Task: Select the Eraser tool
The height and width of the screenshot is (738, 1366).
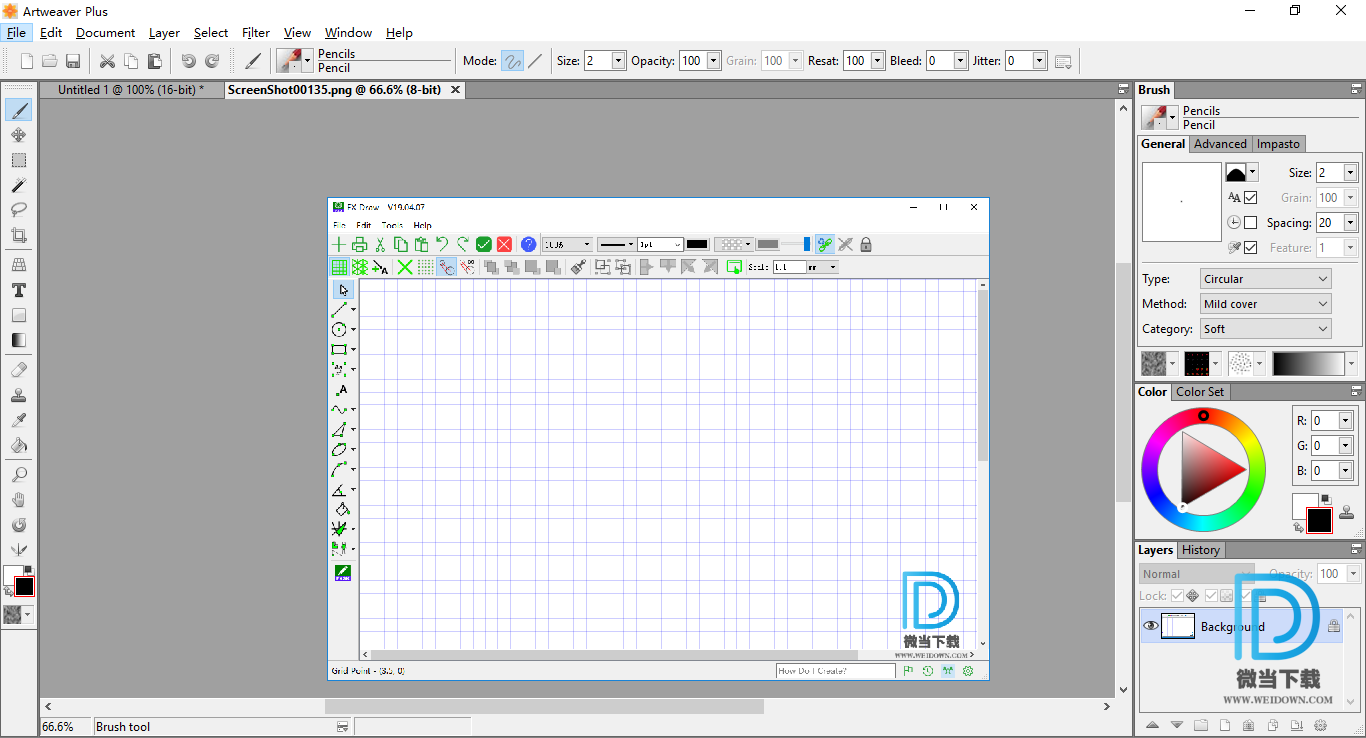Action: [x=18, y=370]
